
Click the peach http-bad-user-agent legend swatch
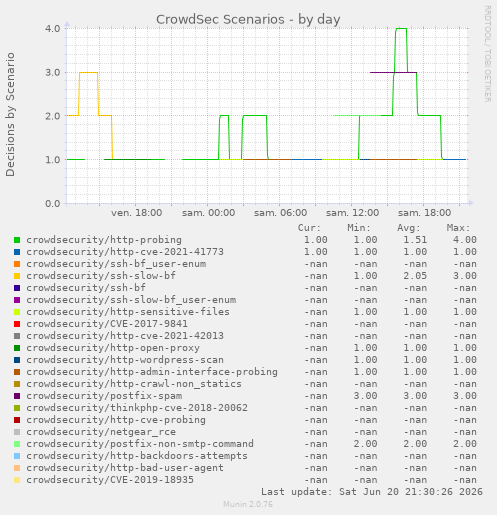[x=17, y=468]
